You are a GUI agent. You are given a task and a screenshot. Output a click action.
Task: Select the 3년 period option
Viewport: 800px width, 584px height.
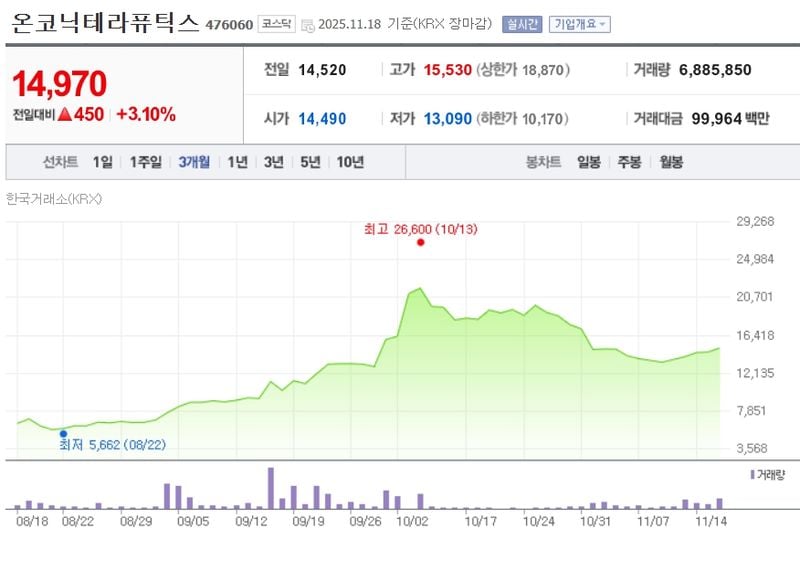click(x=273, y=162)
